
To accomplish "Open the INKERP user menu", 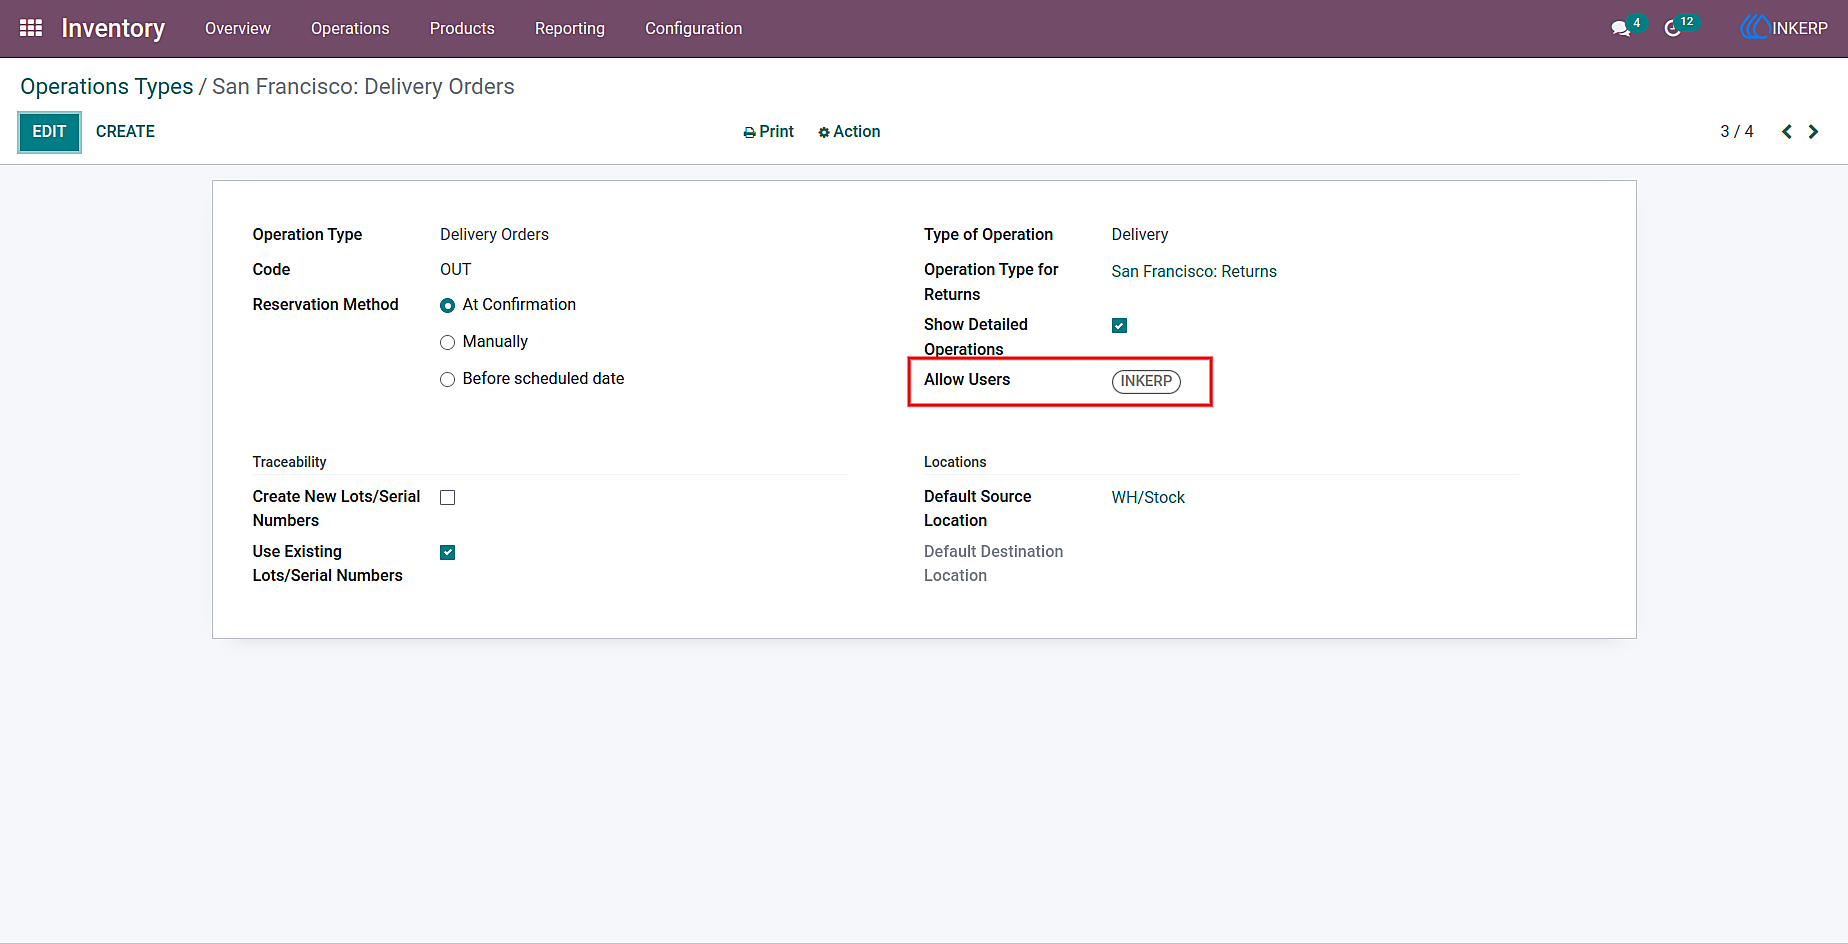I will 1784,28.
